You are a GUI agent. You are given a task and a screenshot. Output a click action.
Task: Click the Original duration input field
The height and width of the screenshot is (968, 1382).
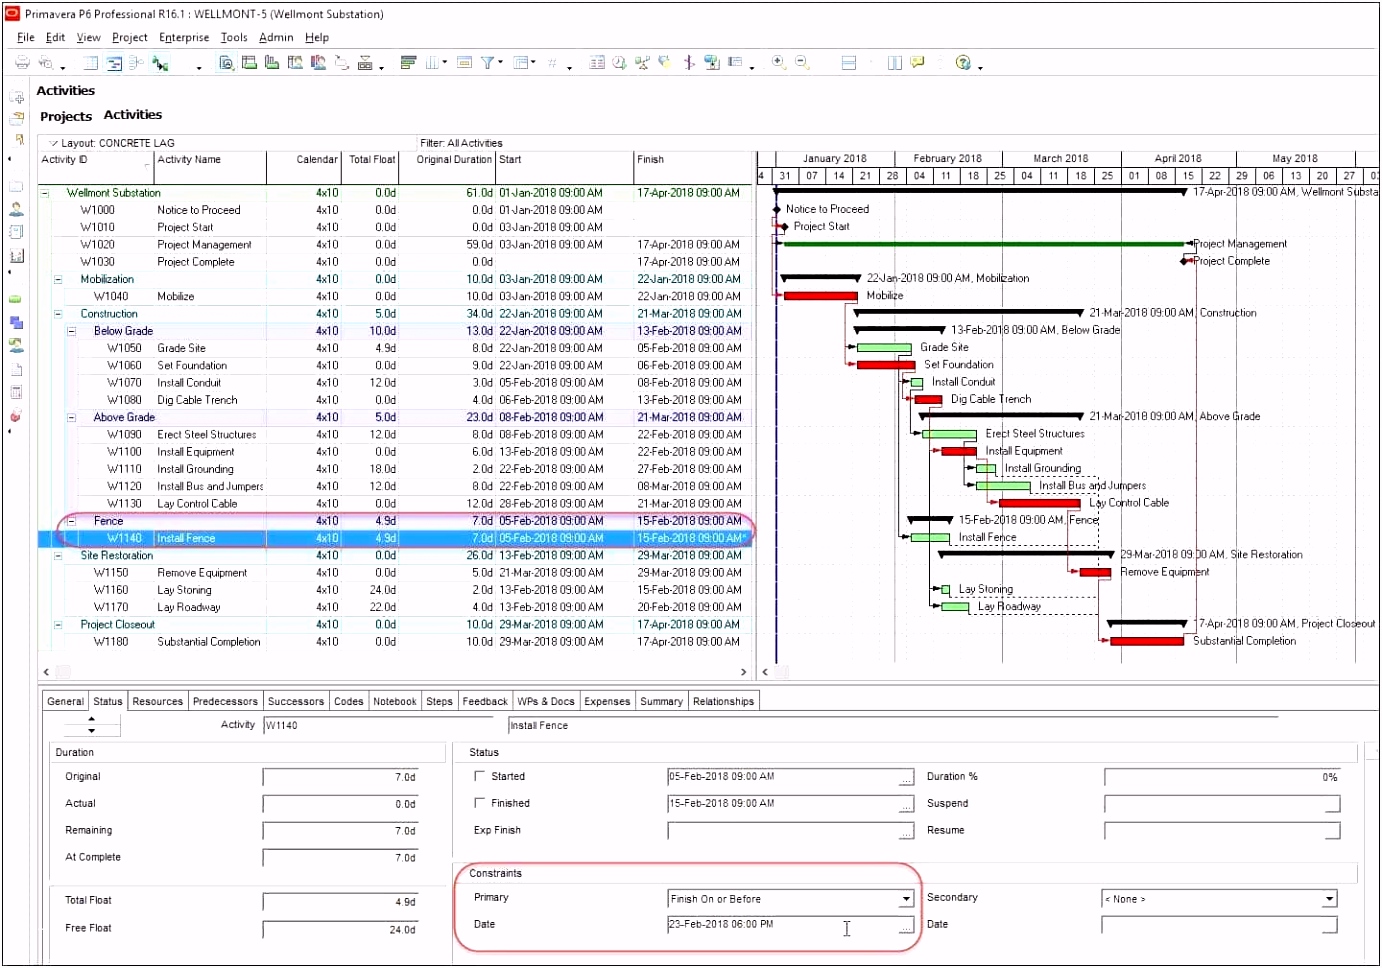click(x=340, y=777)
